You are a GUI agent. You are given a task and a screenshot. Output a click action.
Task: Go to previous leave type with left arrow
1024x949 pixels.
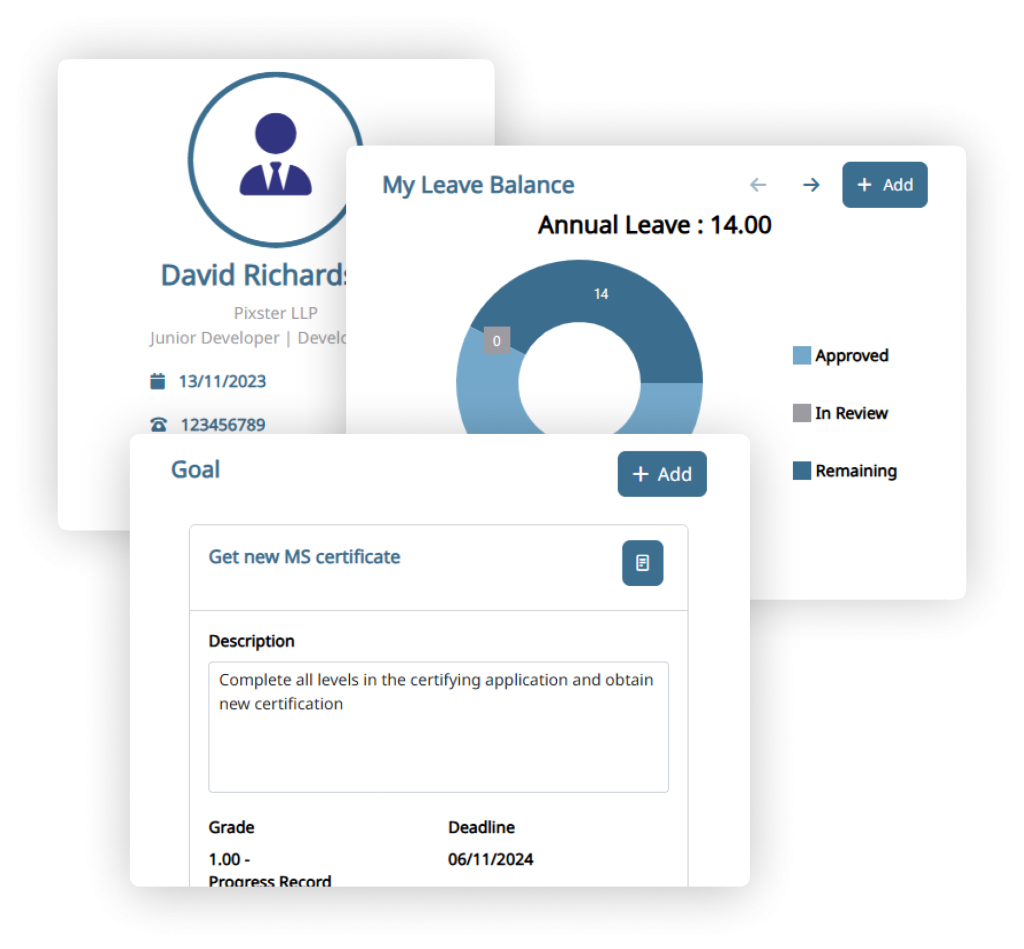click(x=758, y=185)
